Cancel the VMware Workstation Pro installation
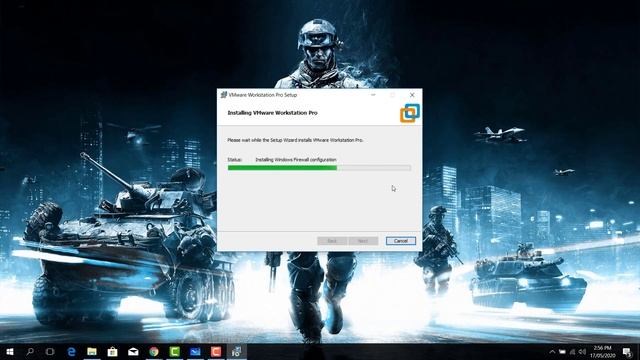This screenshot has height=360, width=640. pyautogui.click(x=400, y=241)
